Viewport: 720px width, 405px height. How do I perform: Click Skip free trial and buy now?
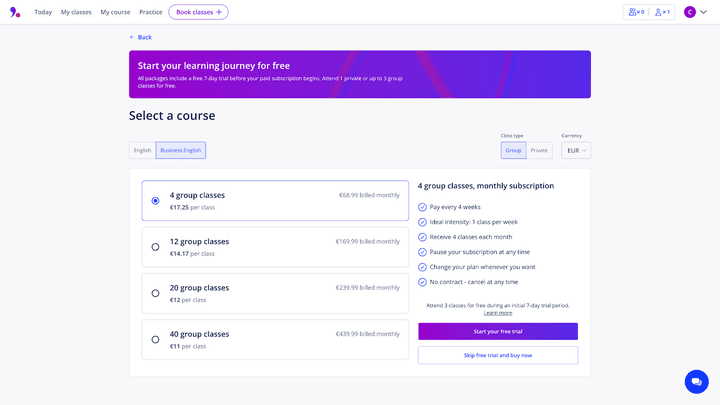point(498,355)
